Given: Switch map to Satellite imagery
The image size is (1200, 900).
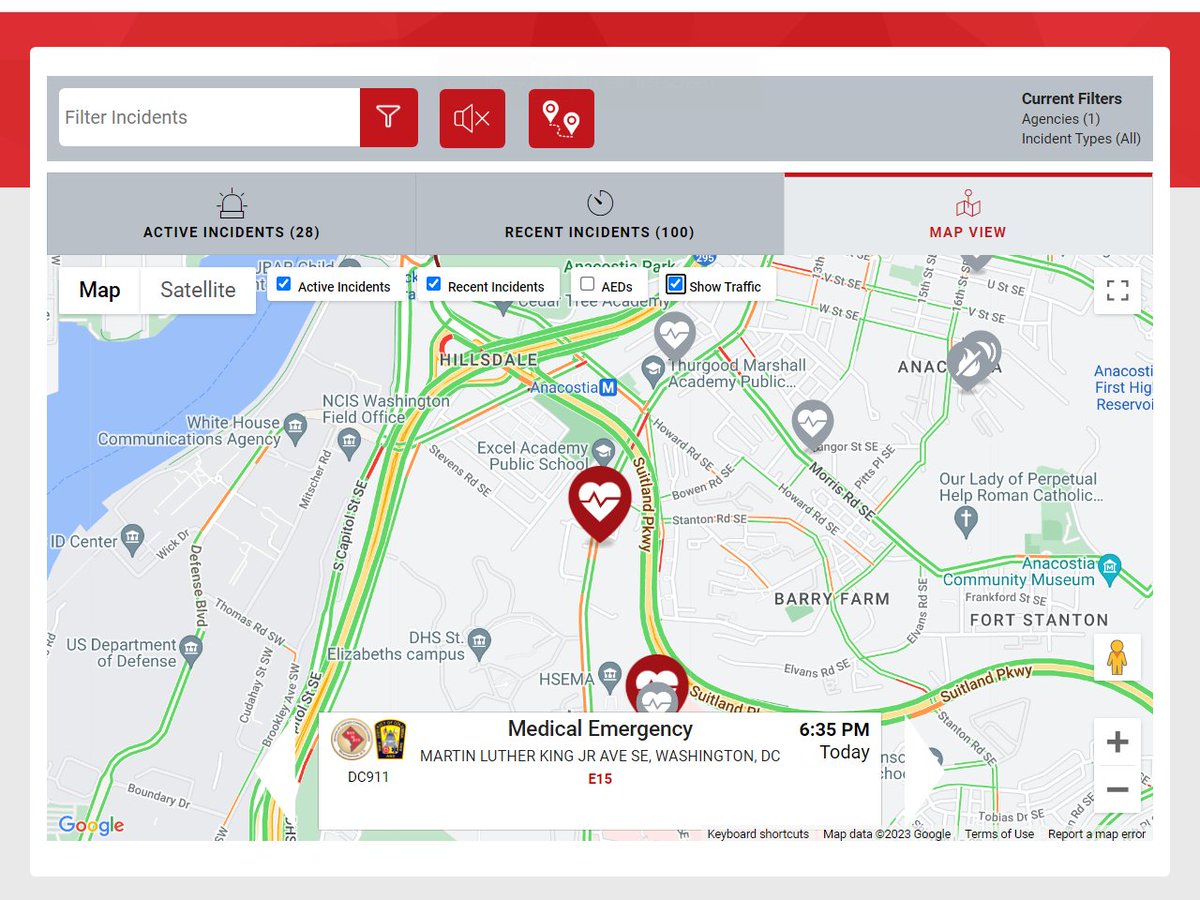Looking at the screenshot, I should tap(198, 290).
